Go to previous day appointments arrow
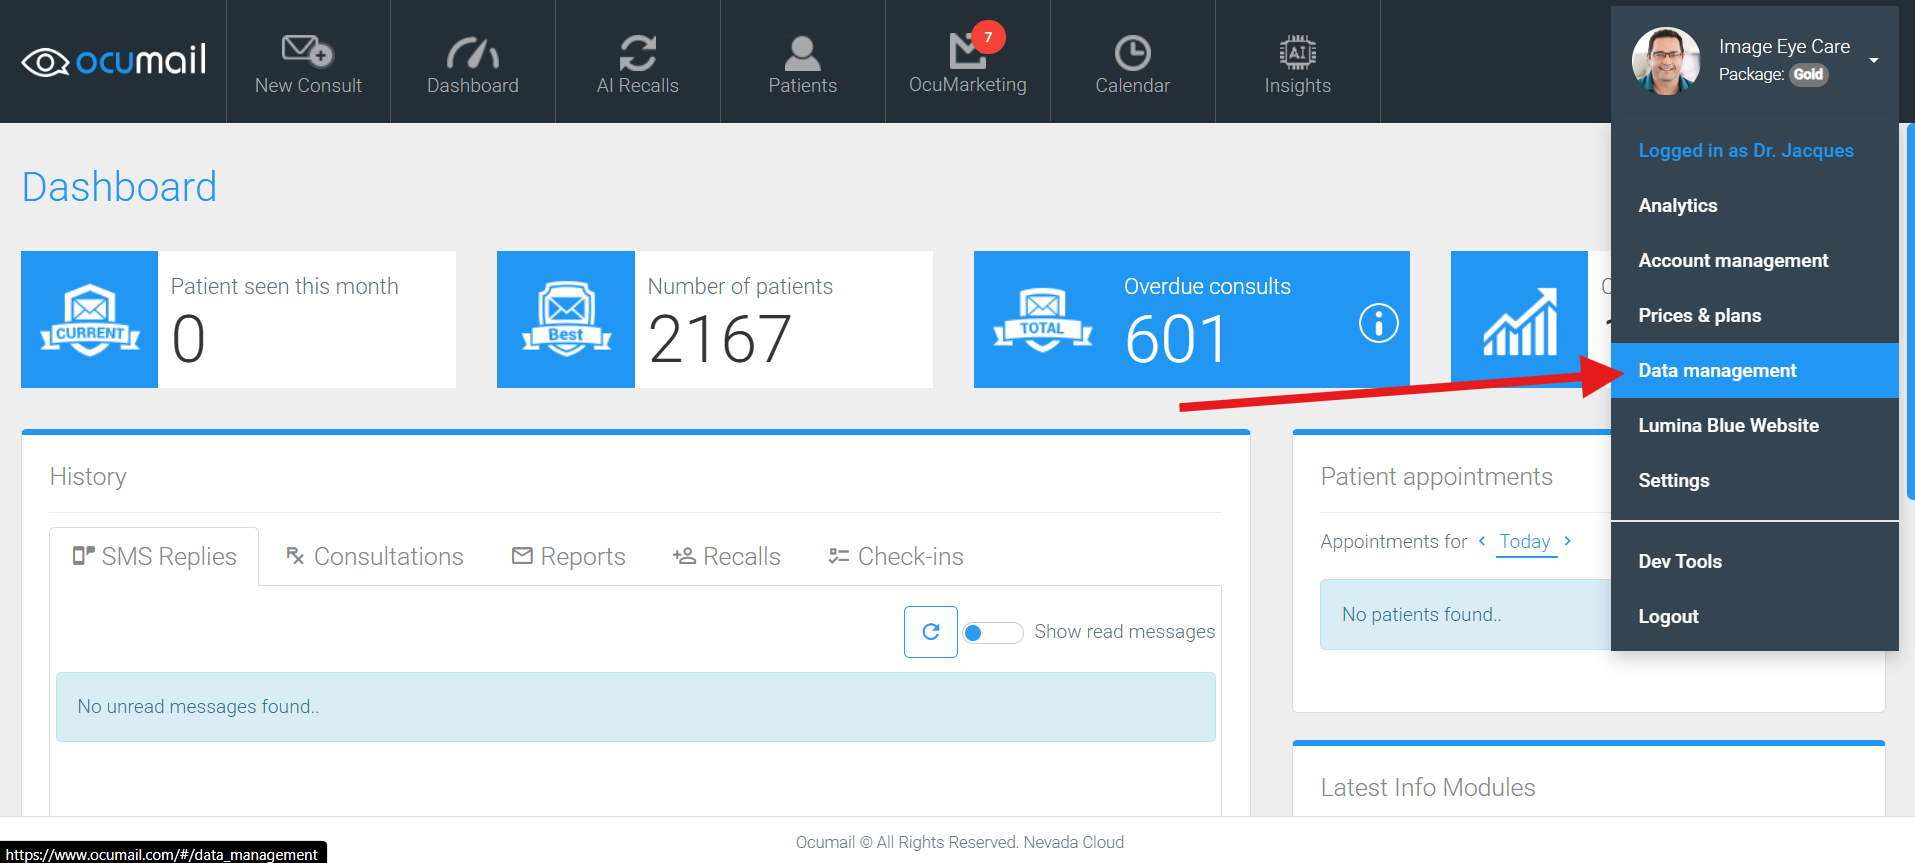Screen dimensions: 1915x863 coord(1482,541)
